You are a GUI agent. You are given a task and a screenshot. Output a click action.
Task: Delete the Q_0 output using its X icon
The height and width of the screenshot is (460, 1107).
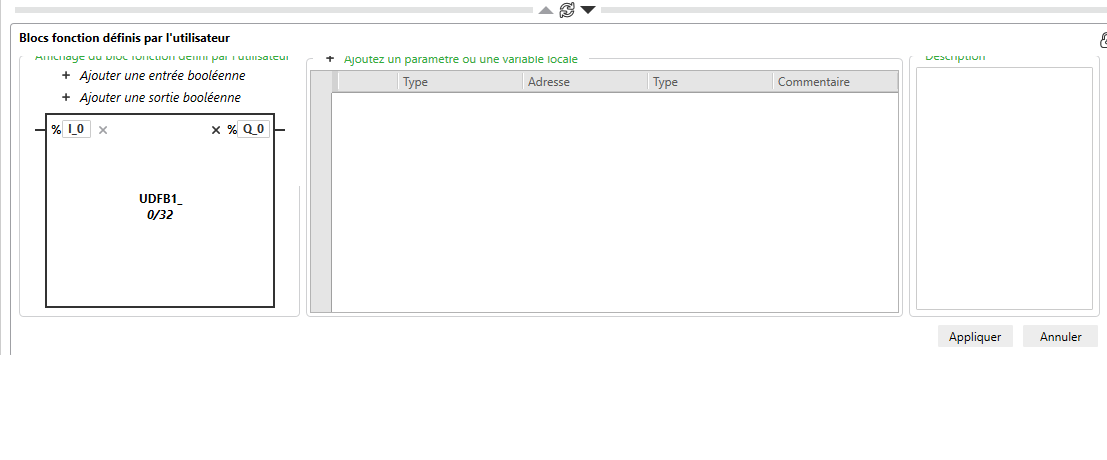216,130
